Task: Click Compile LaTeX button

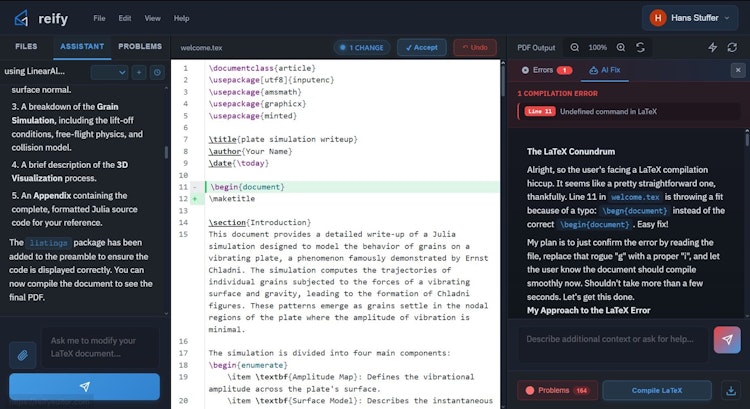Action: tap(657, 390)
